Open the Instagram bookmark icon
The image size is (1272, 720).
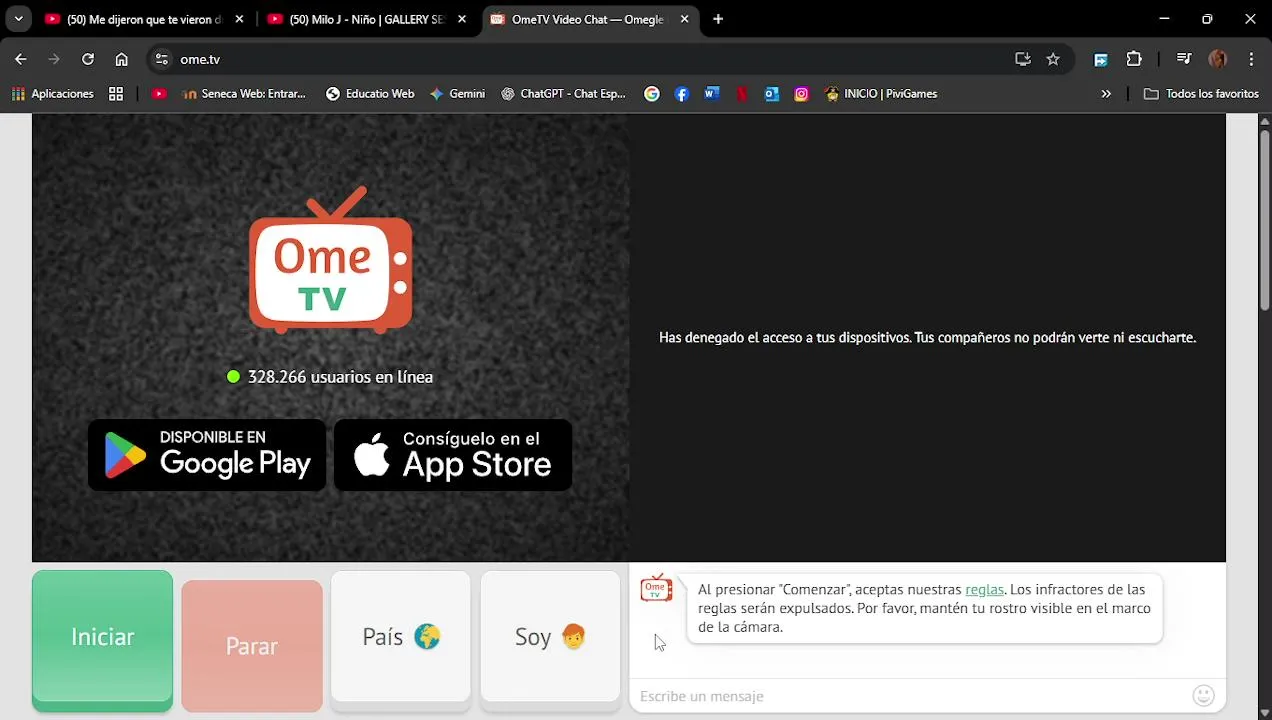[x=801, y=94]
